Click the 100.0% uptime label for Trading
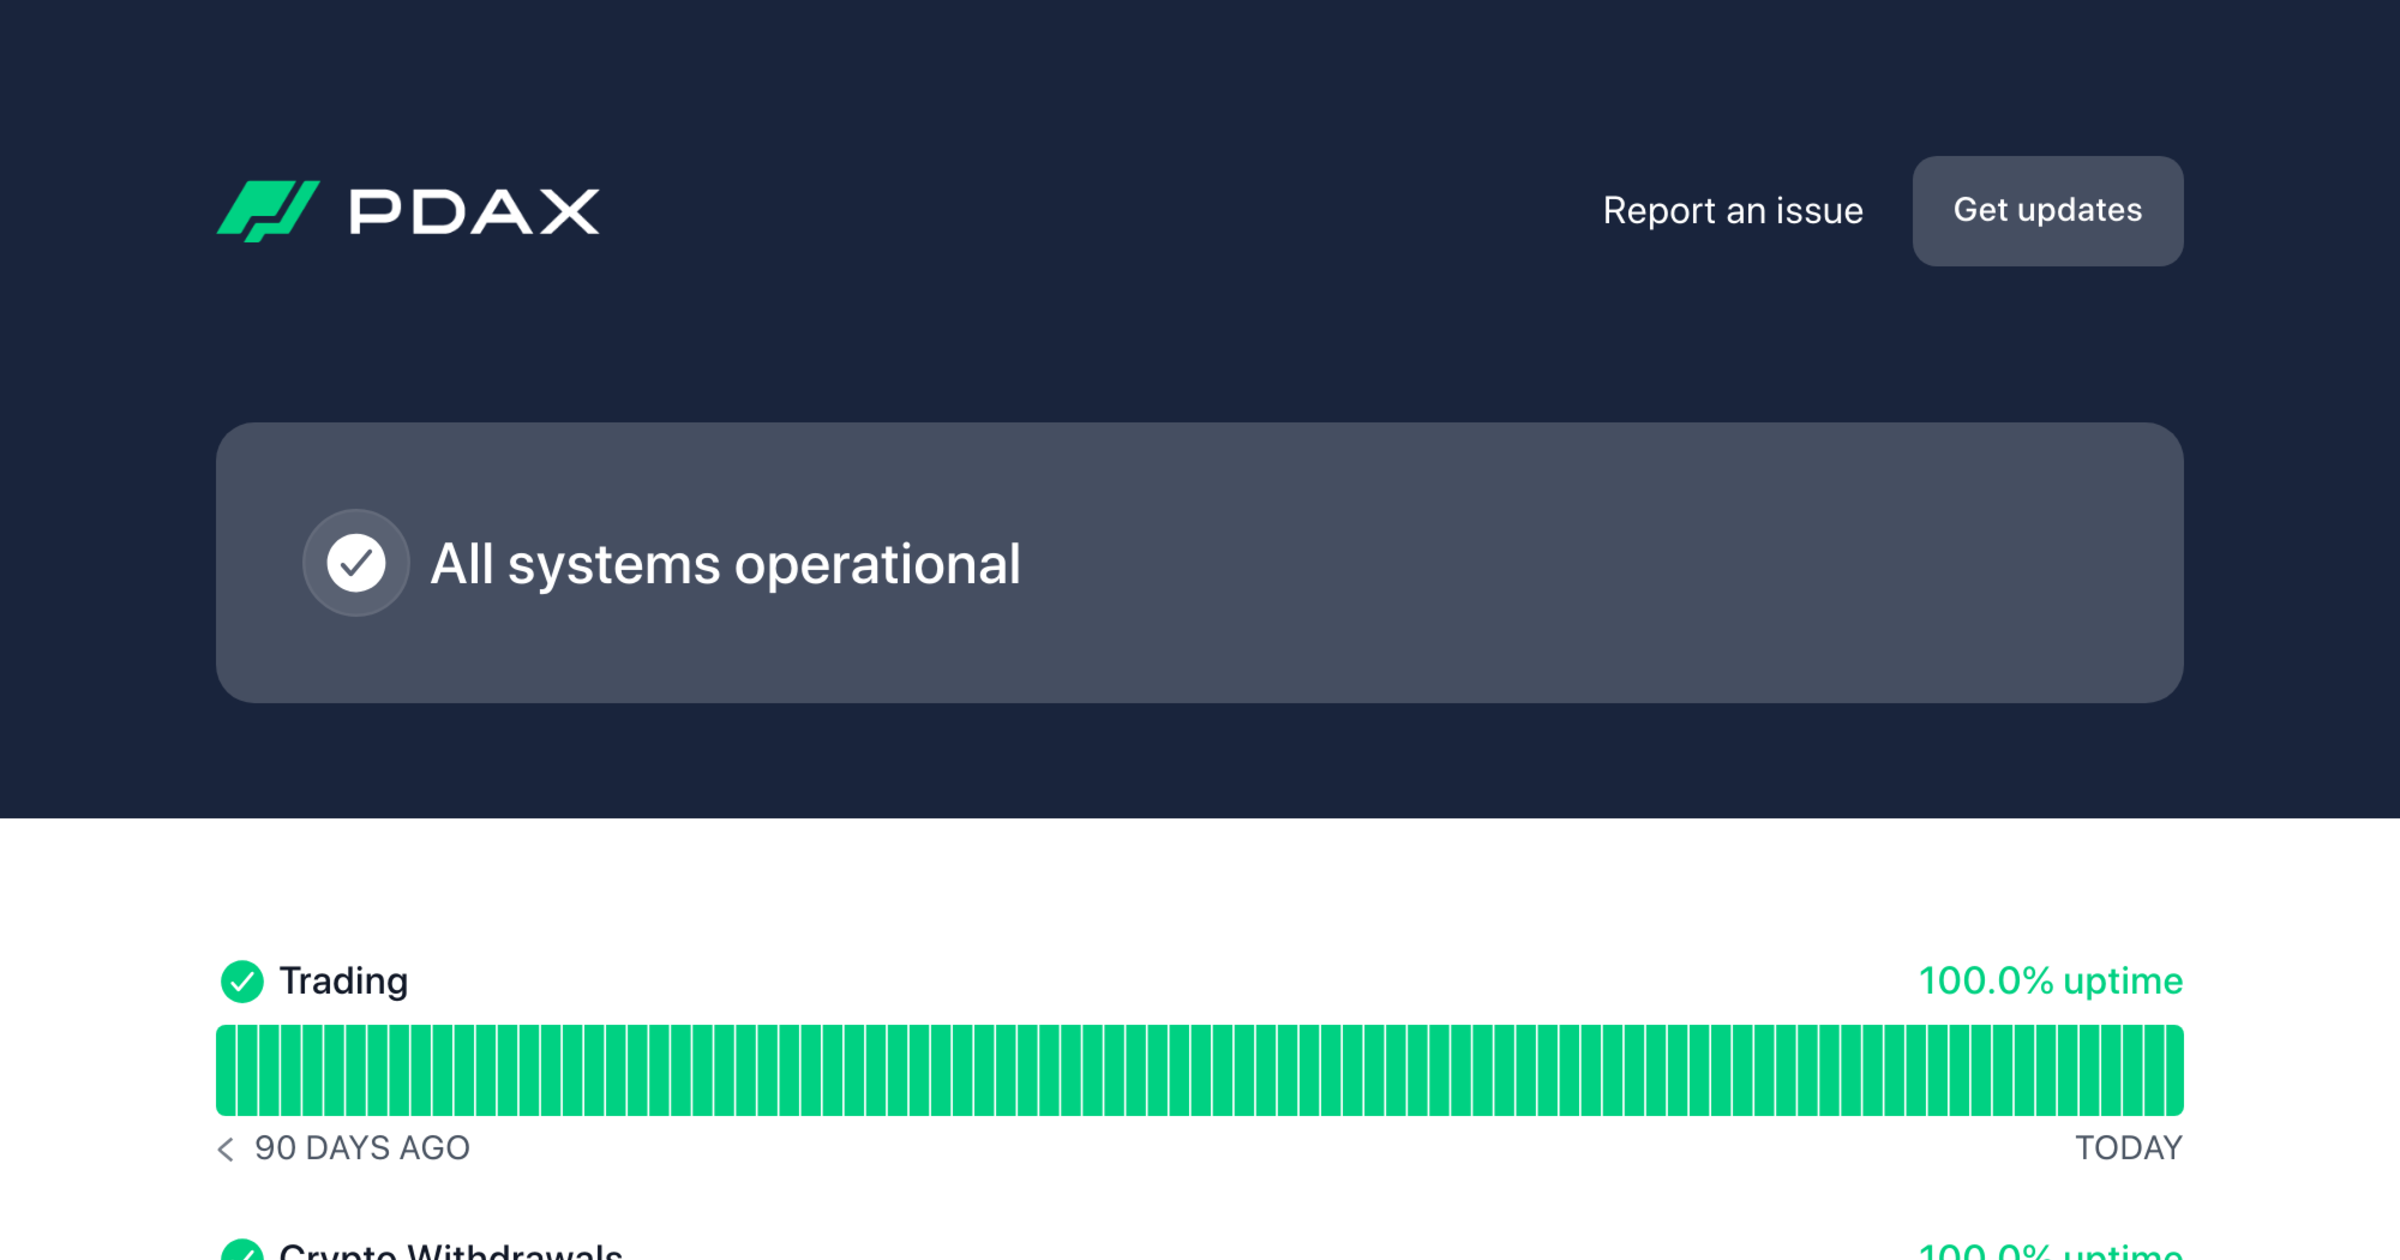This screenshot has width=2400, height=1260. coord(2051,980)
